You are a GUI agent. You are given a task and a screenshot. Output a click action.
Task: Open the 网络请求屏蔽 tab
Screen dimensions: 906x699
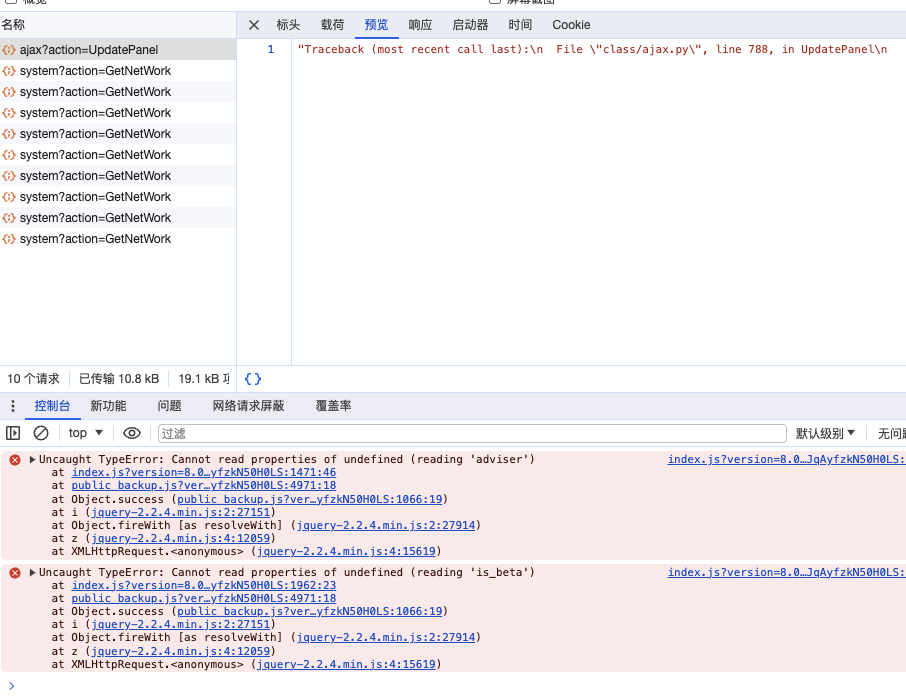(x=248, y=406)
